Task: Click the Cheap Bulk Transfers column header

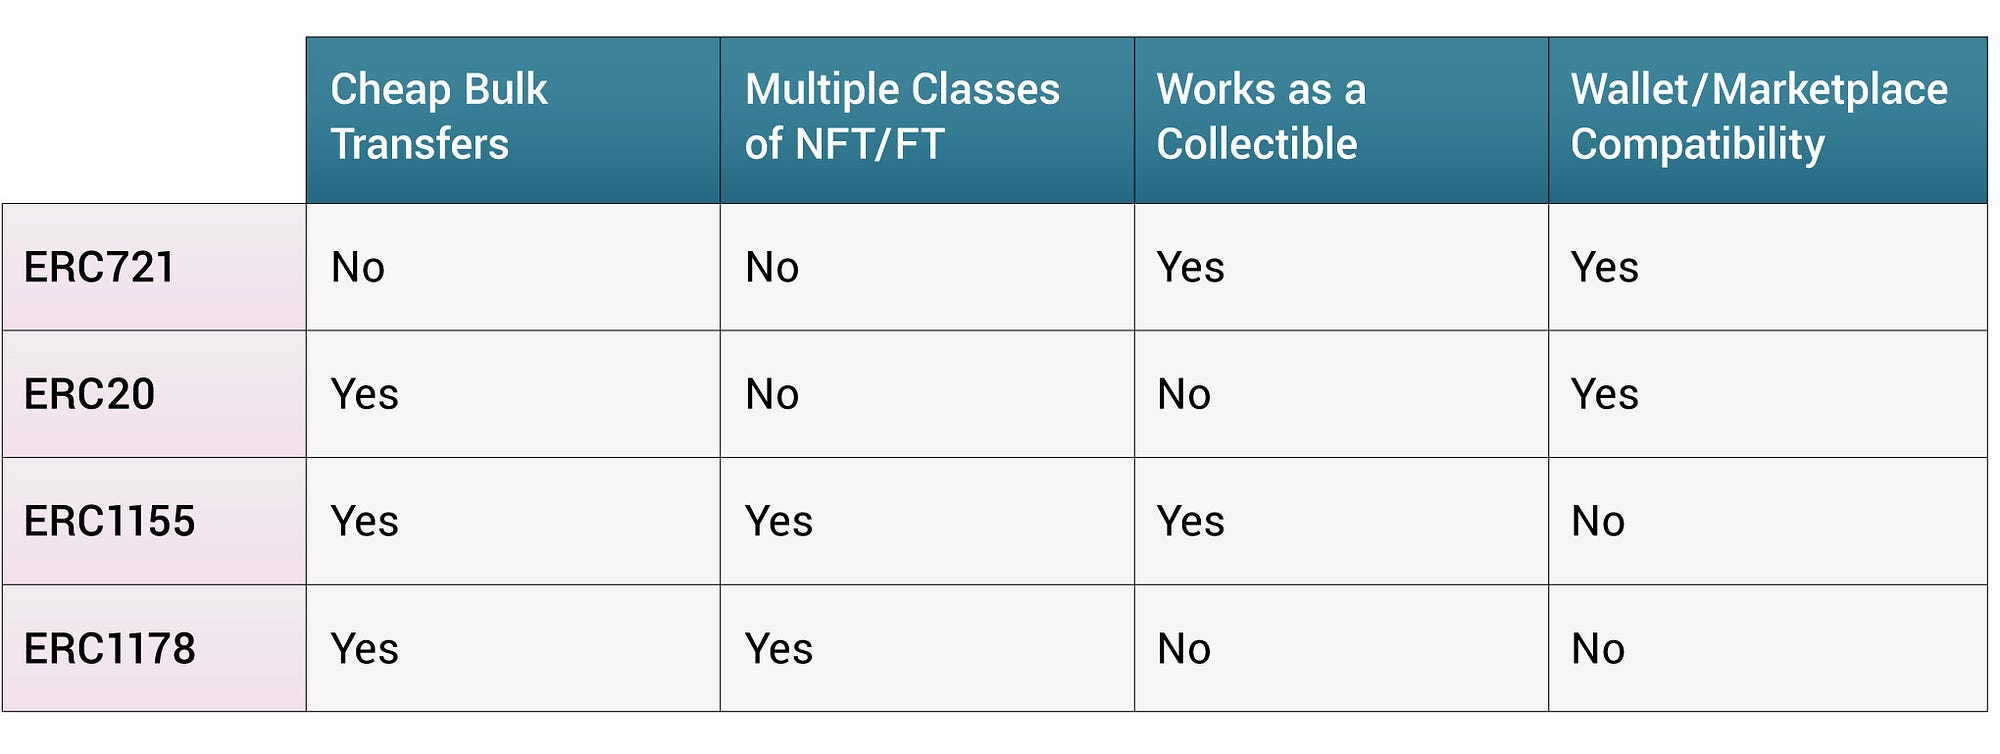Action: pos(513,120)
